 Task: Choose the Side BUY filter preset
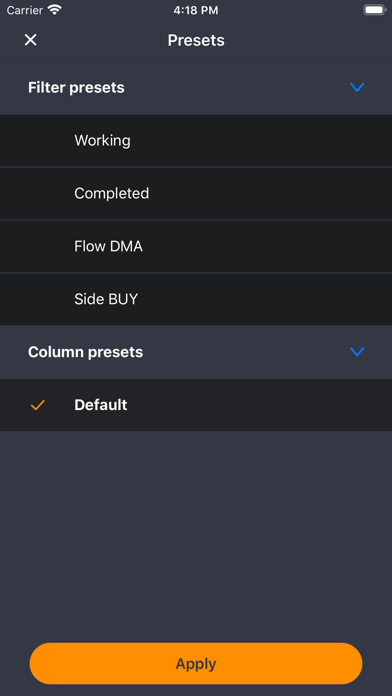pyautogui.click(x=196, y=299)
